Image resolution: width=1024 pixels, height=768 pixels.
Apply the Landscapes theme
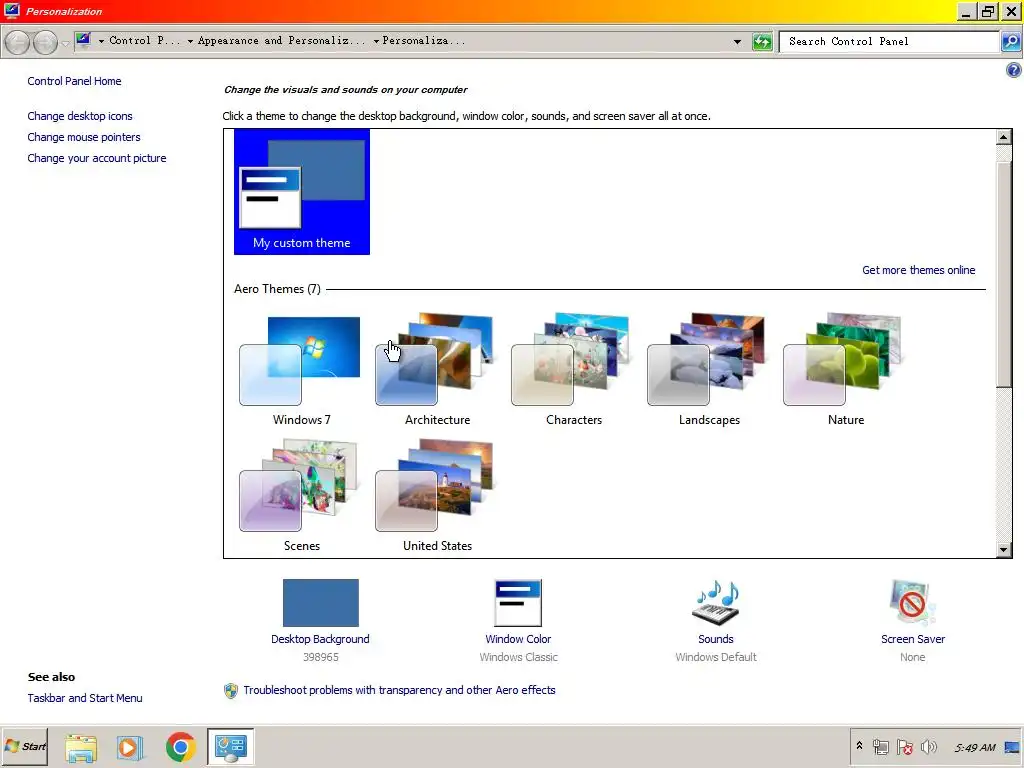[x=709, y=370]
